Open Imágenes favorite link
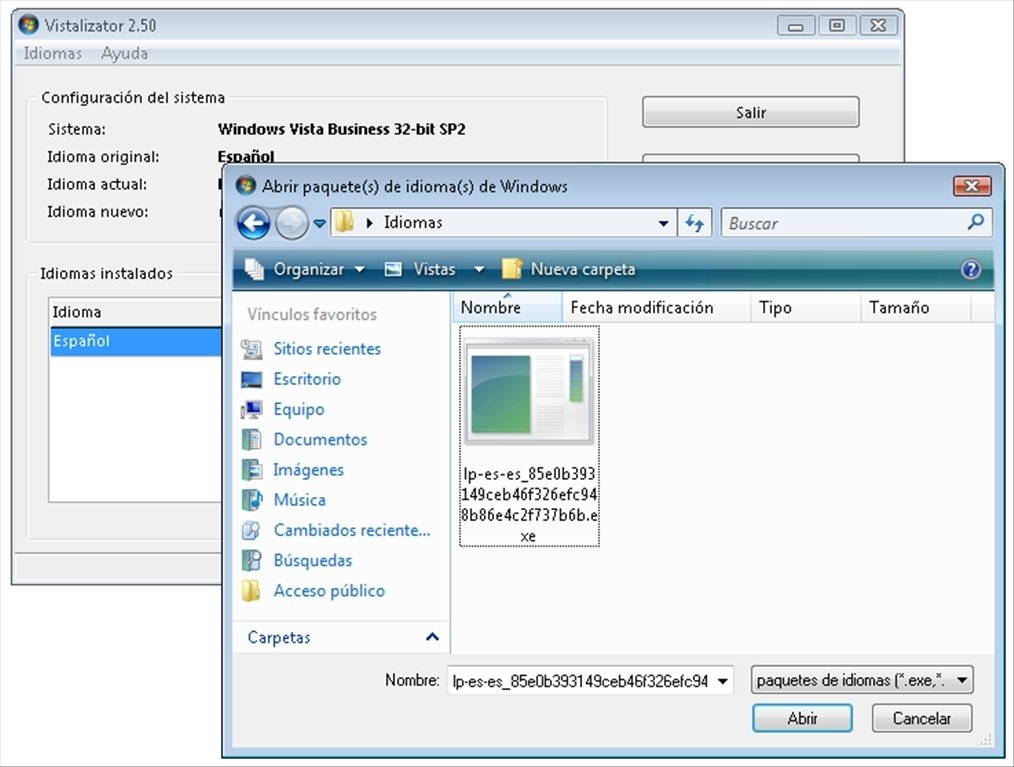This screenshot has width=1014, height=767. [x=308, y=470]
